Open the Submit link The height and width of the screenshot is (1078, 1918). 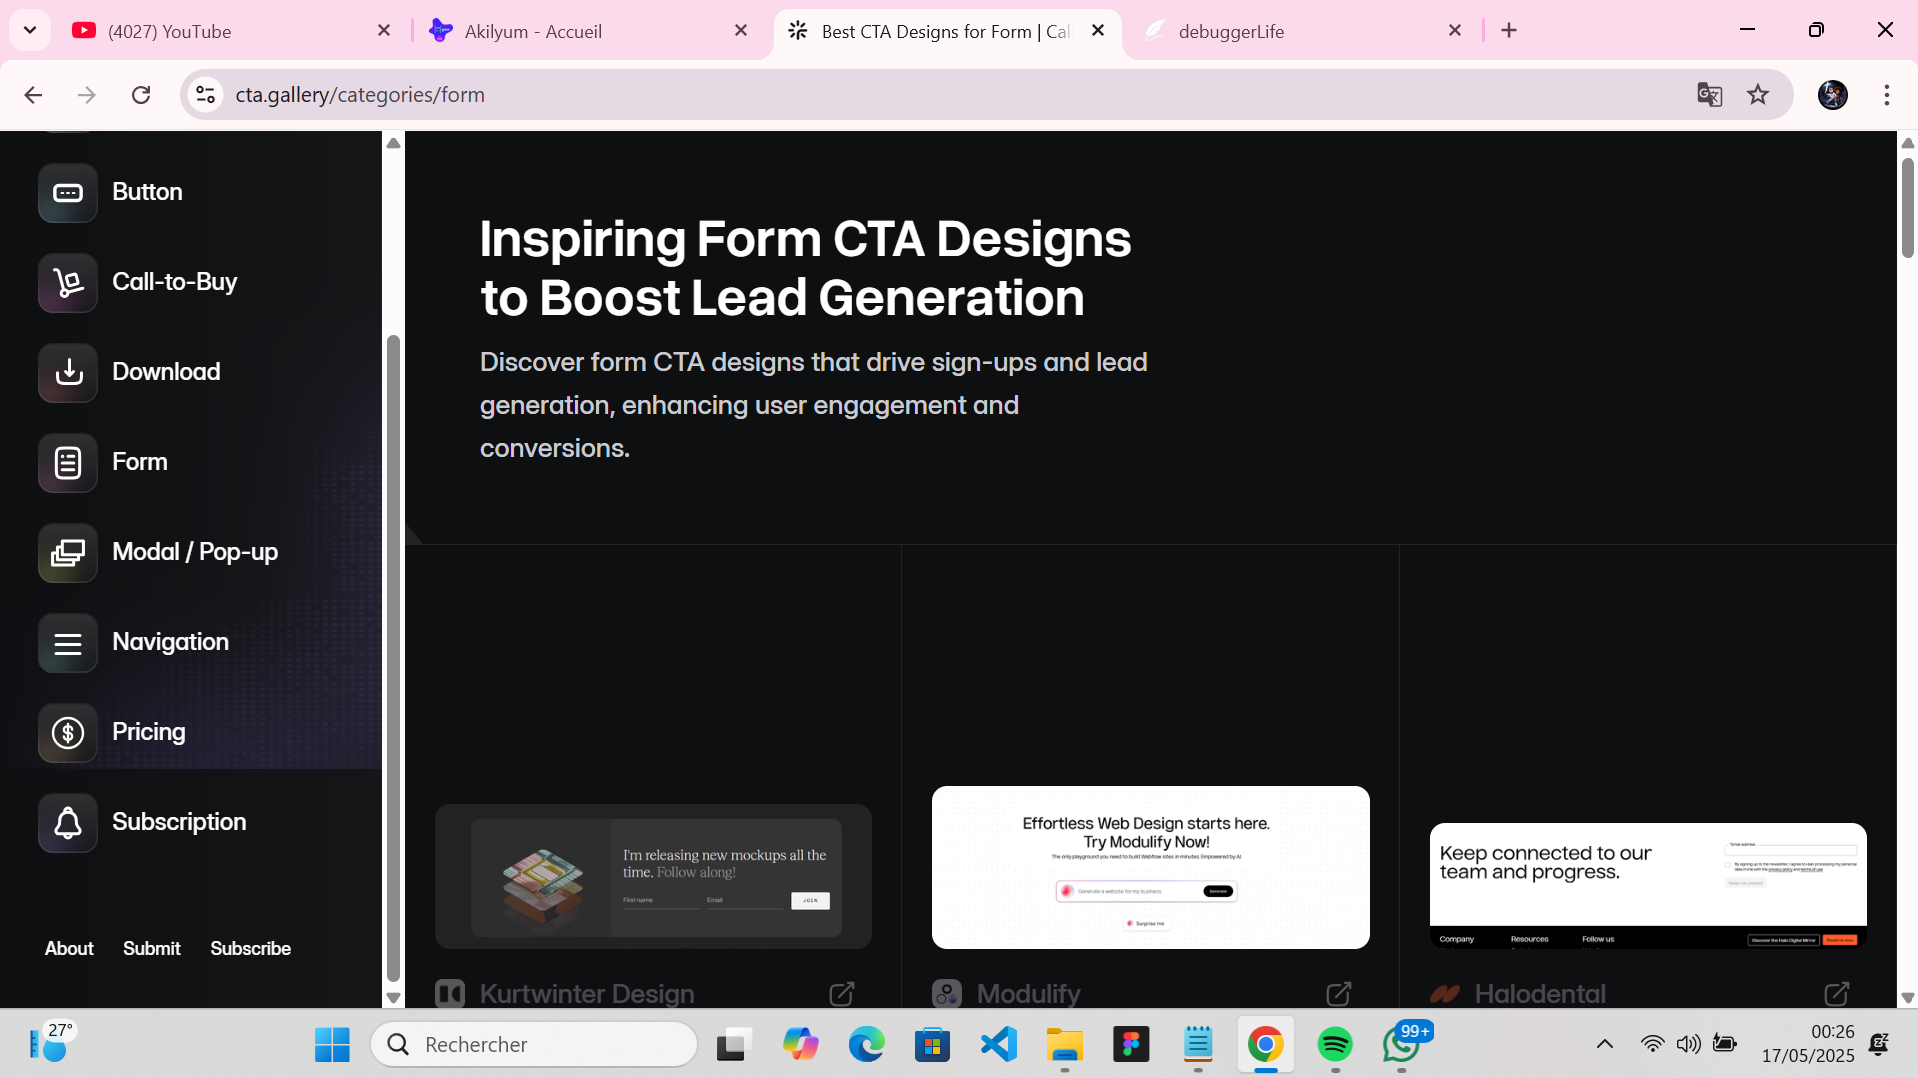tap(152, 949)
